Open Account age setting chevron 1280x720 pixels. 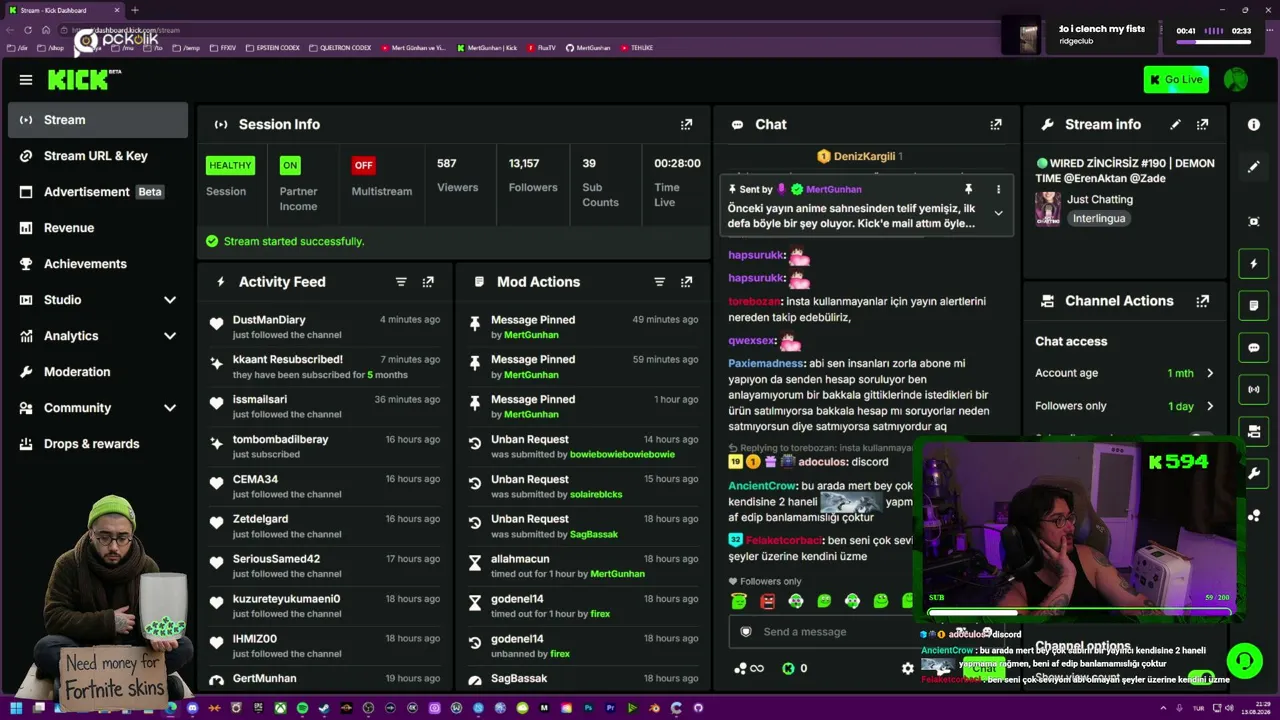point(1210,373)
